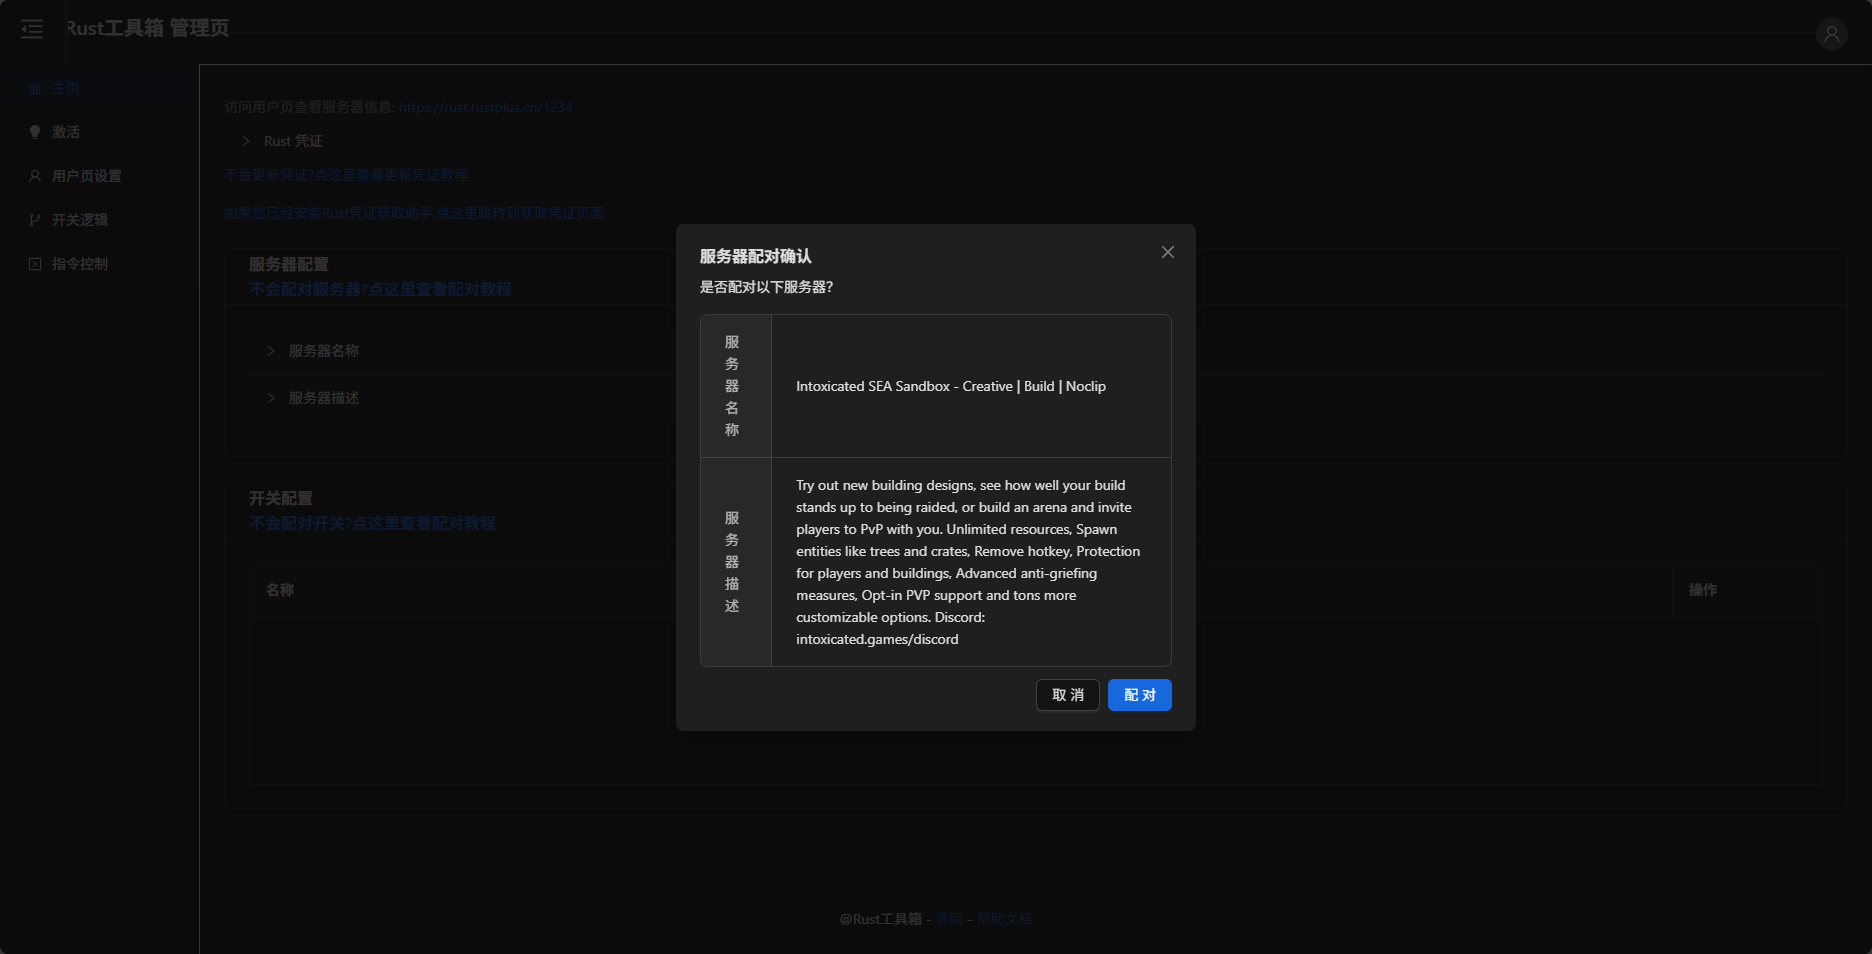
Task: Click the Rust工具箱 管理页 title
Action: tap(148, 28)
